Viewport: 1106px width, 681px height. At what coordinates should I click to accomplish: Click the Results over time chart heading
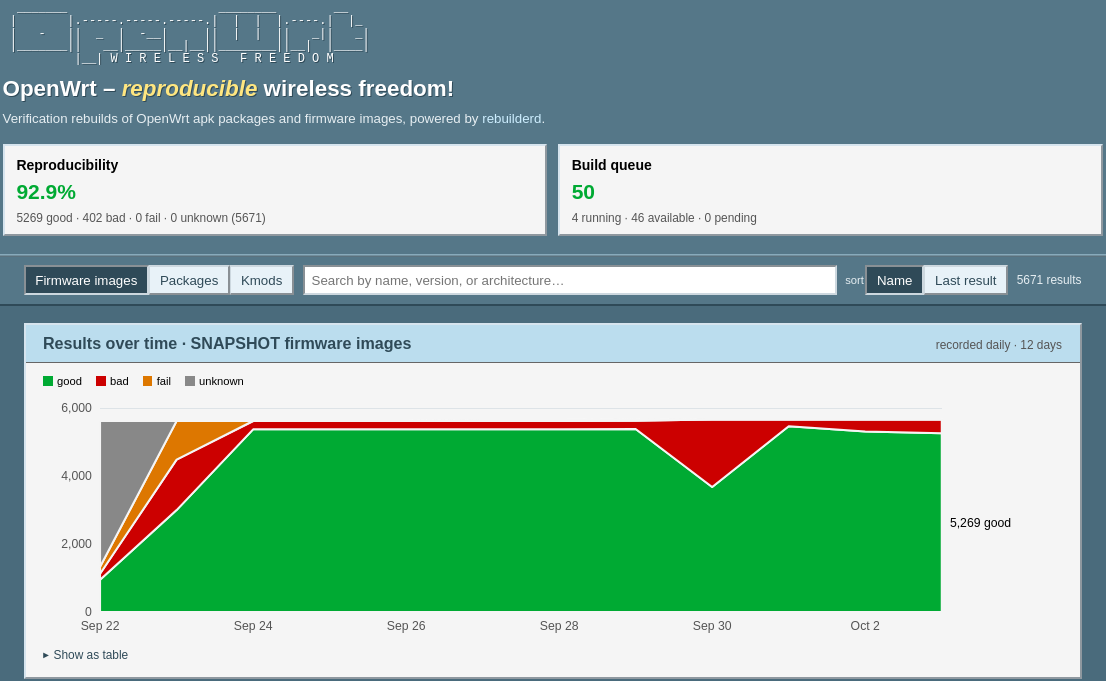[x=227, y=344]
